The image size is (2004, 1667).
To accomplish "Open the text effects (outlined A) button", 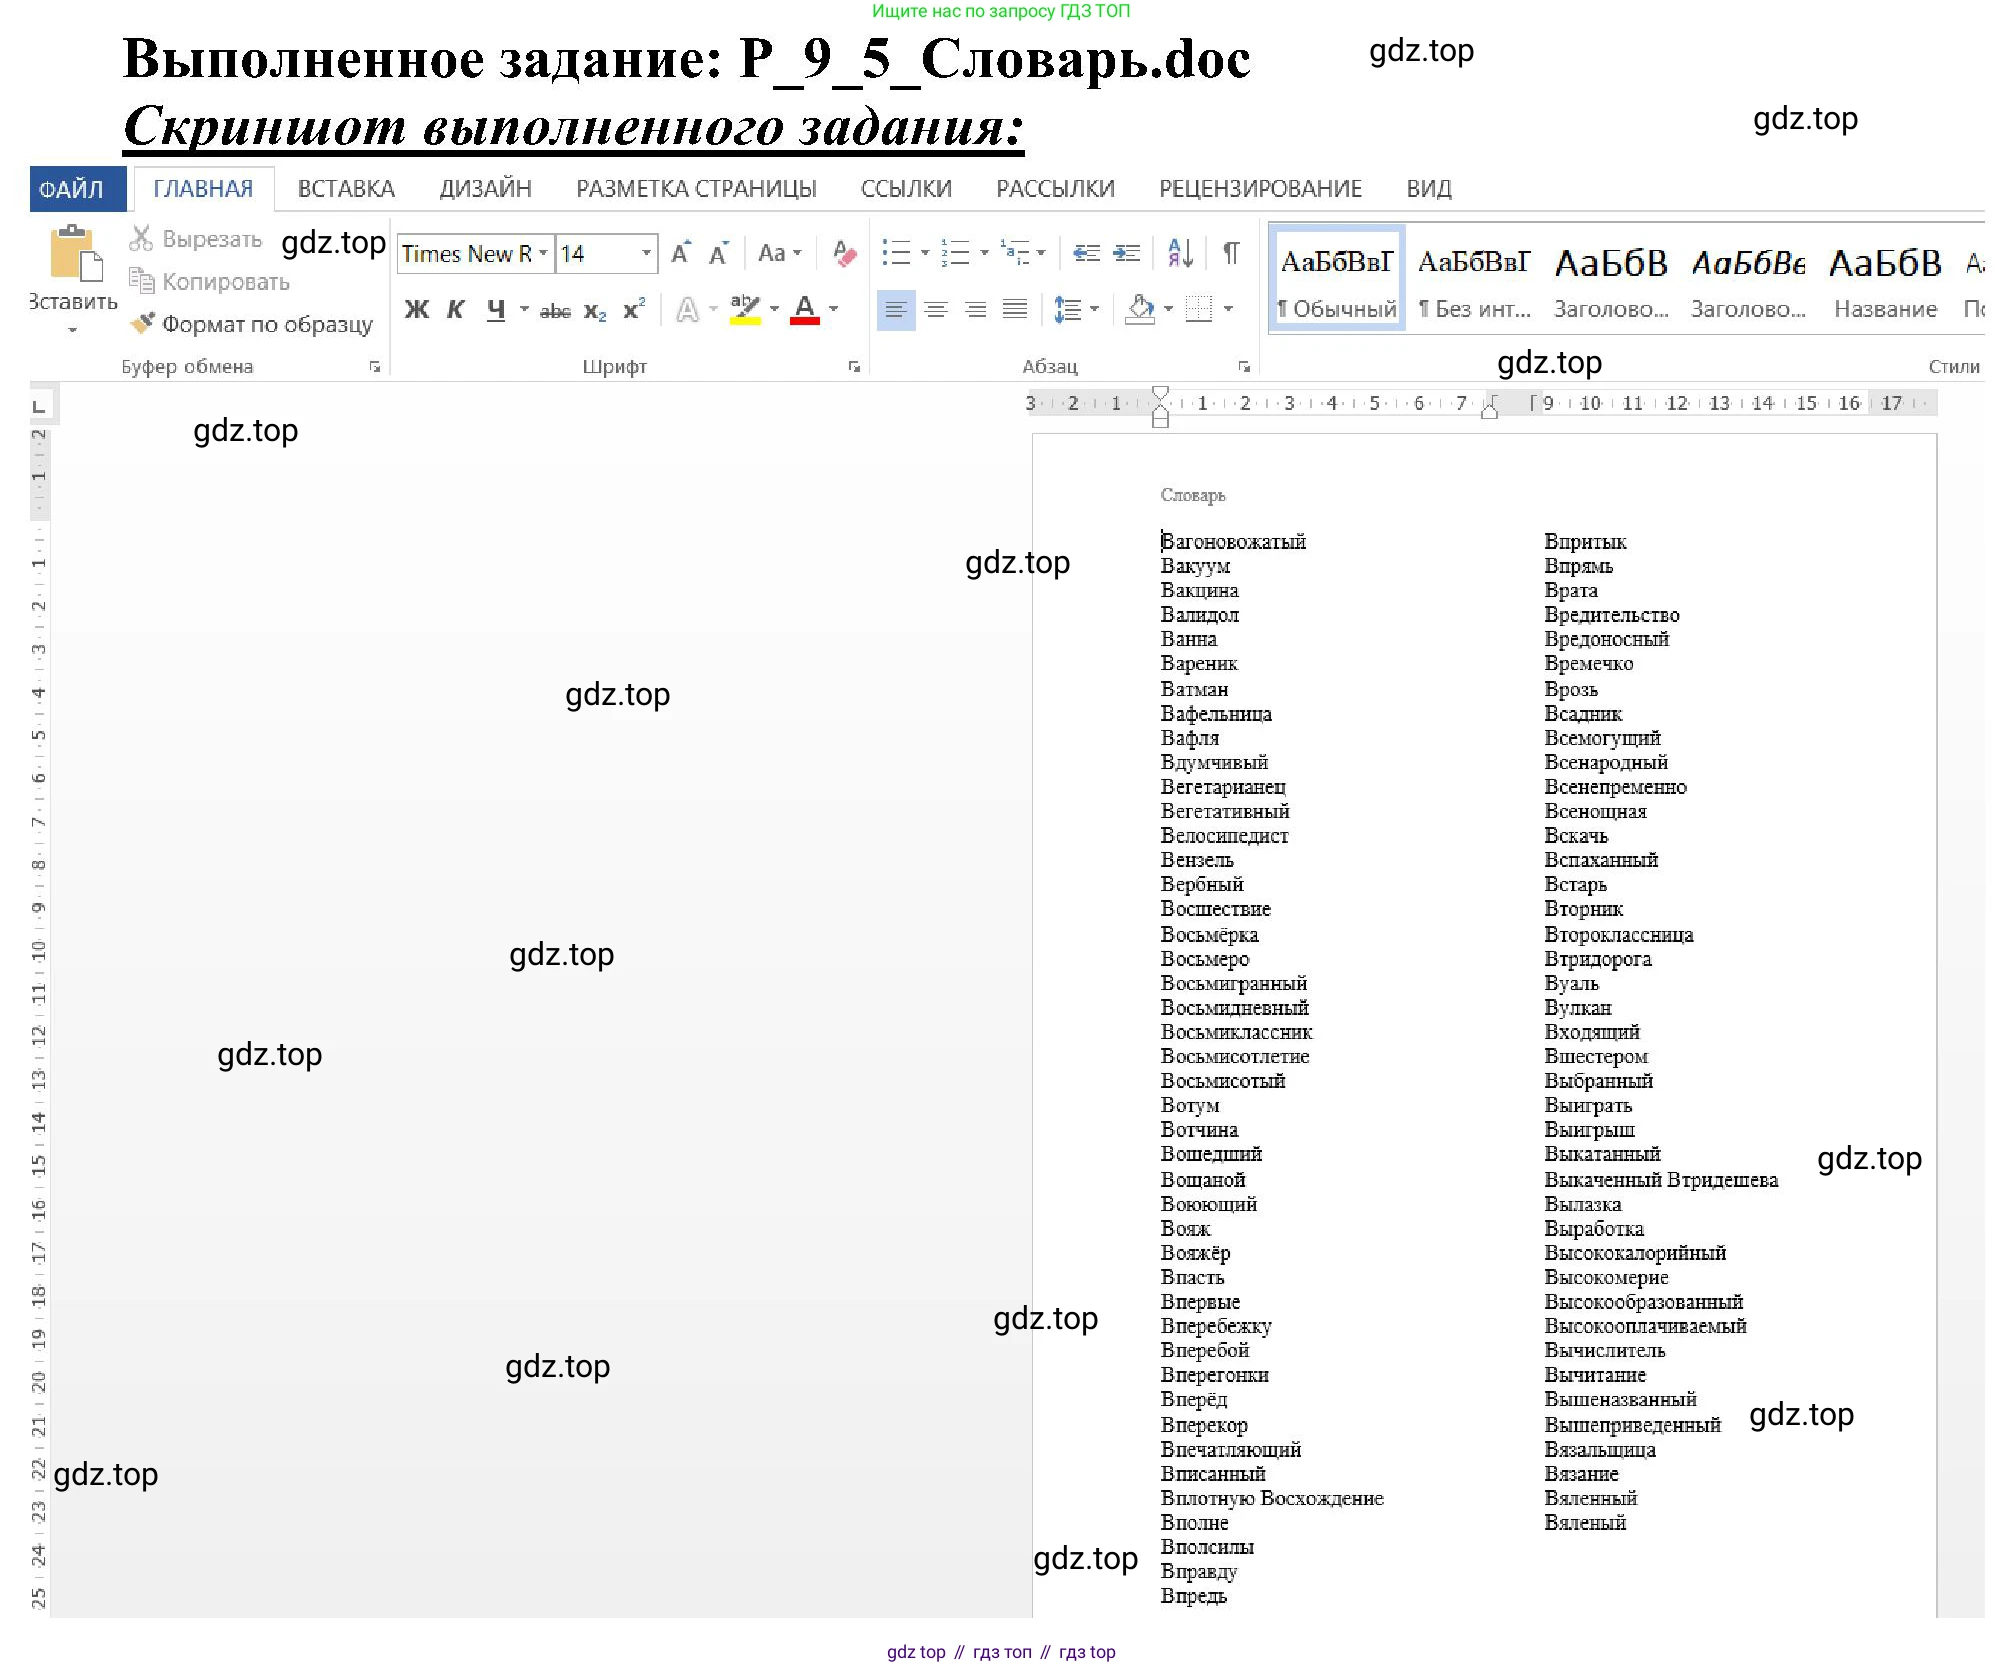I will point(687,310).
